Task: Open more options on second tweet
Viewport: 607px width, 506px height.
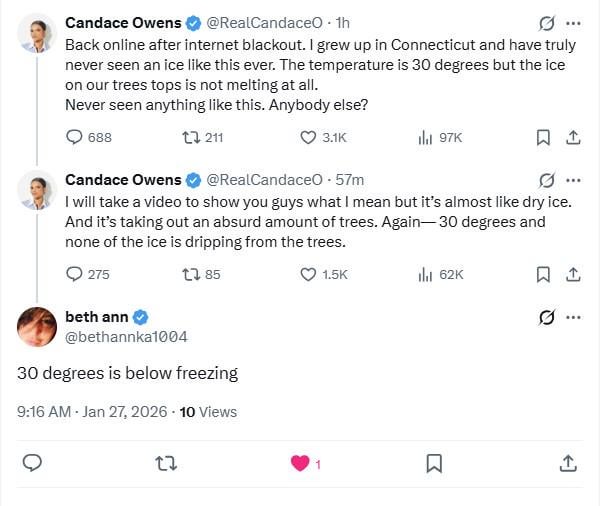Action: point(573,181)
